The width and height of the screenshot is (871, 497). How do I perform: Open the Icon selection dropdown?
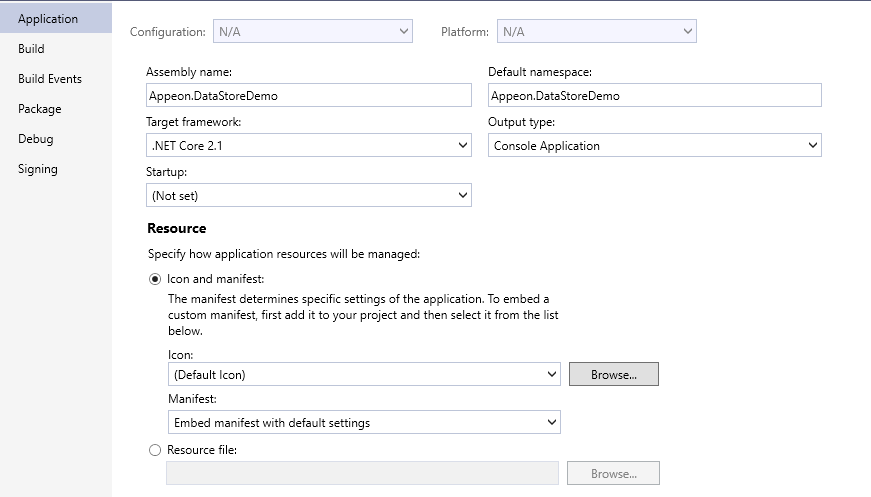tap(364, 374)
